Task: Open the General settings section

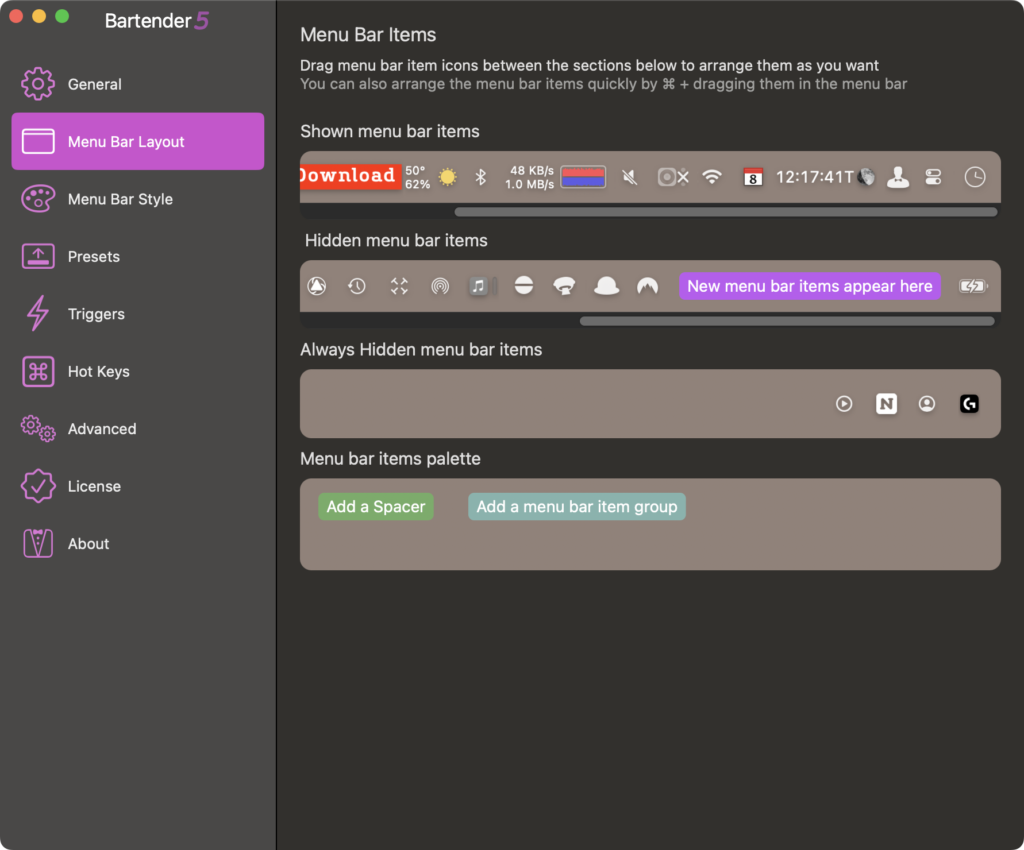Action: (x=94, y=84)
